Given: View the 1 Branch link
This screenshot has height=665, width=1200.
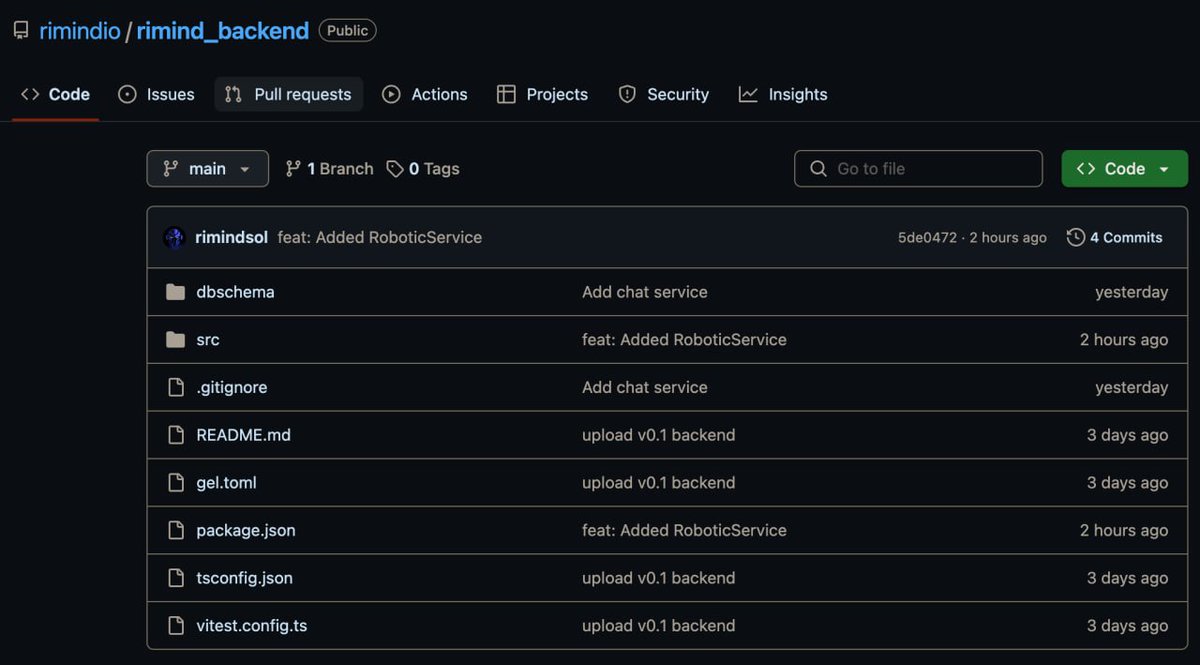Looking at the screenshot, I should (x=329, y=169).
